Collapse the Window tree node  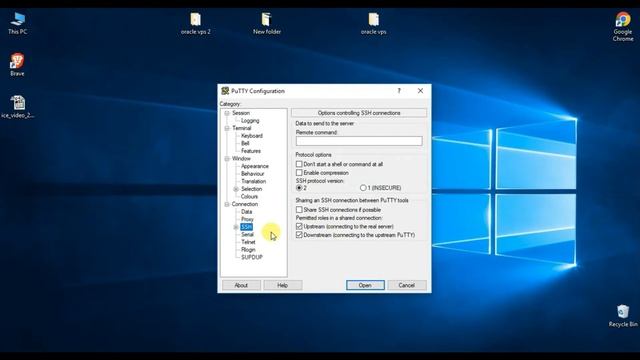227,158
